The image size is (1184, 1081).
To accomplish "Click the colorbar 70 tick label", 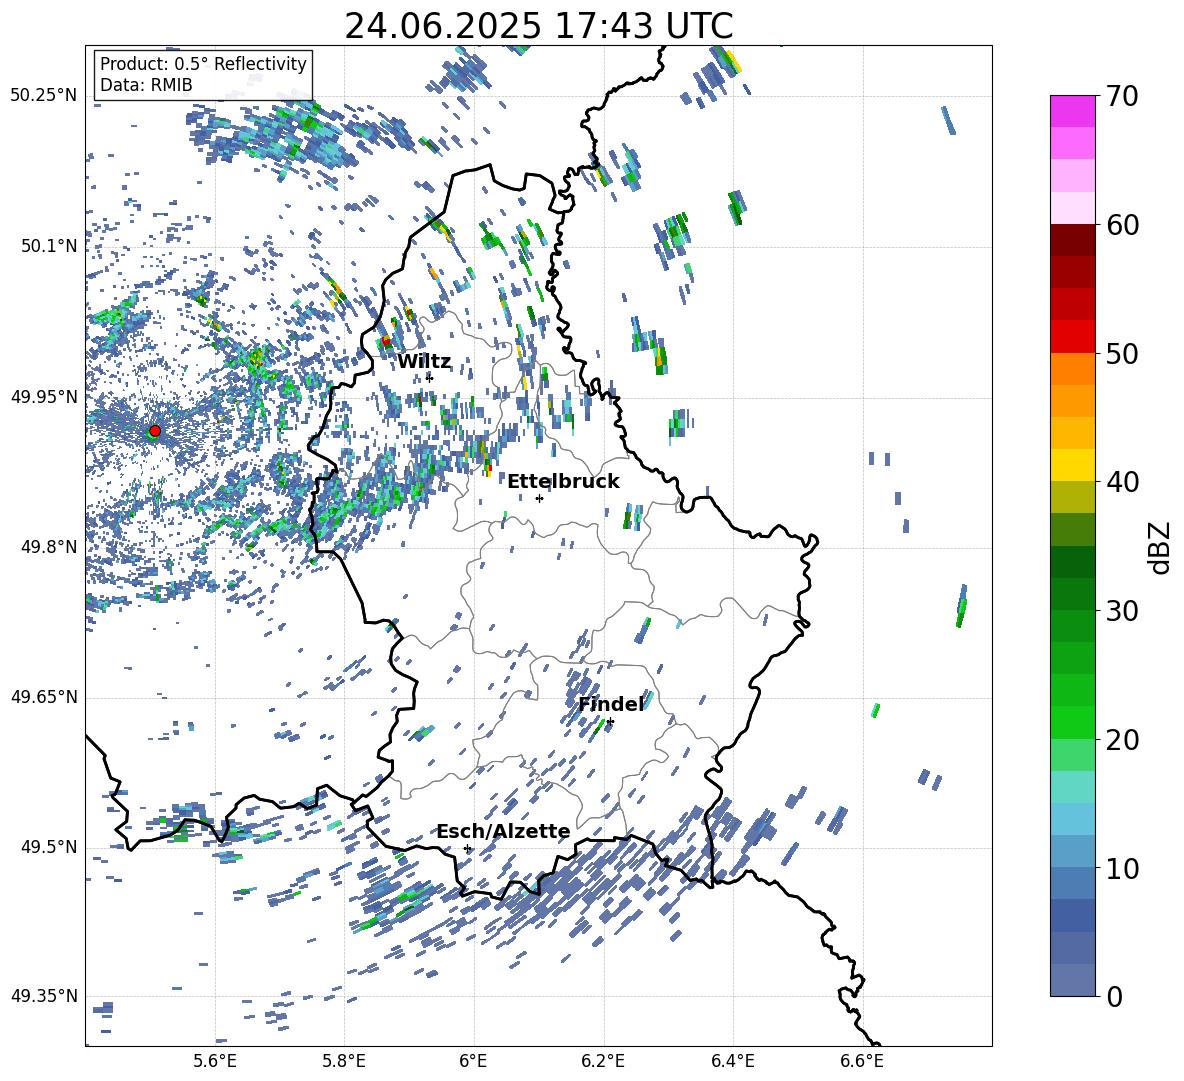I will 1122,96.
